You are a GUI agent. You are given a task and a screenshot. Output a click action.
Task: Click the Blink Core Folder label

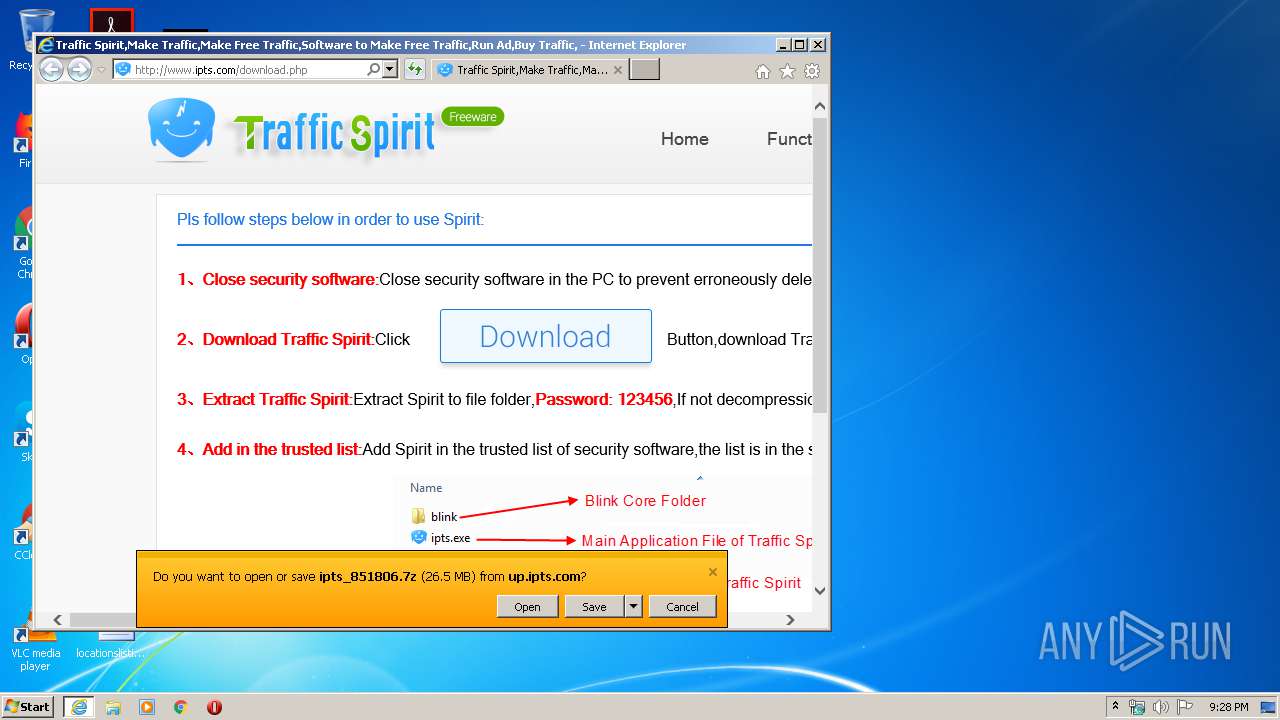pos(645,501)
